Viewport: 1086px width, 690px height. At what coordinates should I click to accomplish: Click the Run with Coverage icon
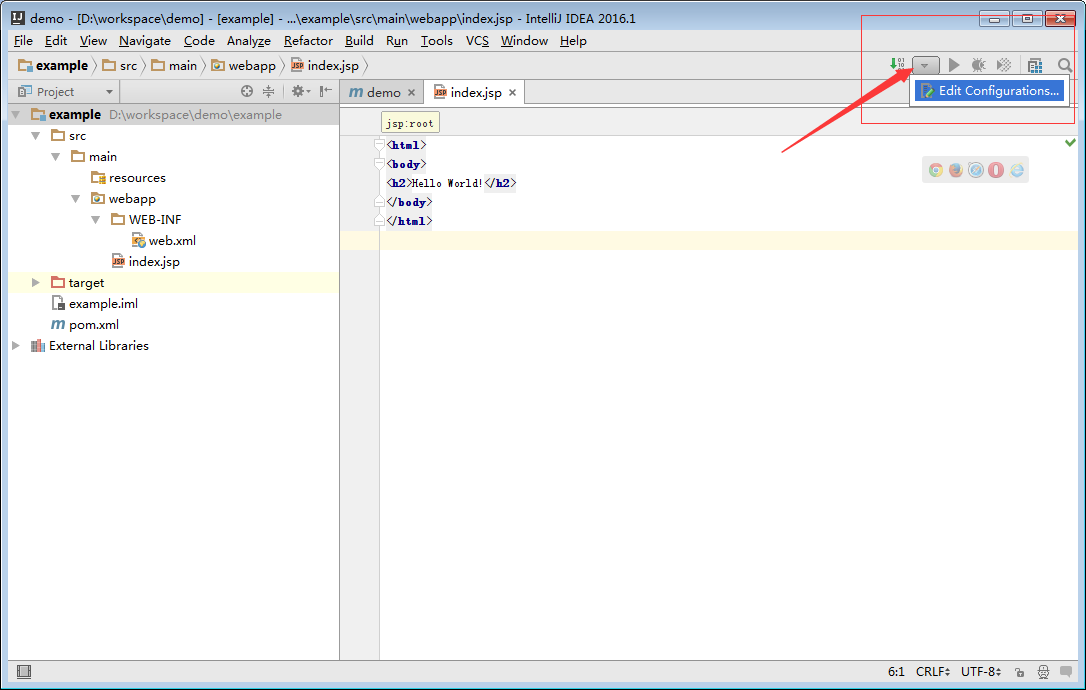pos(1004,65)
